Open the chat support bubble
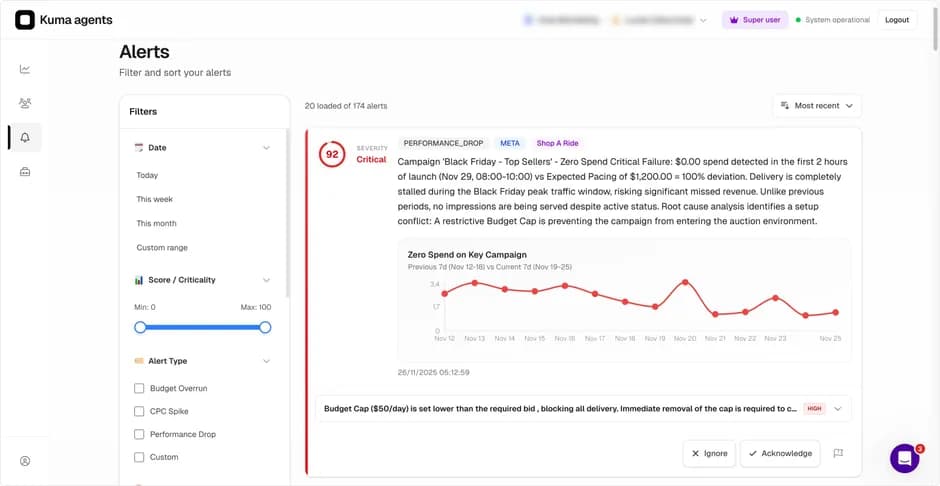The image size is (940, 486). click(904, 458)
